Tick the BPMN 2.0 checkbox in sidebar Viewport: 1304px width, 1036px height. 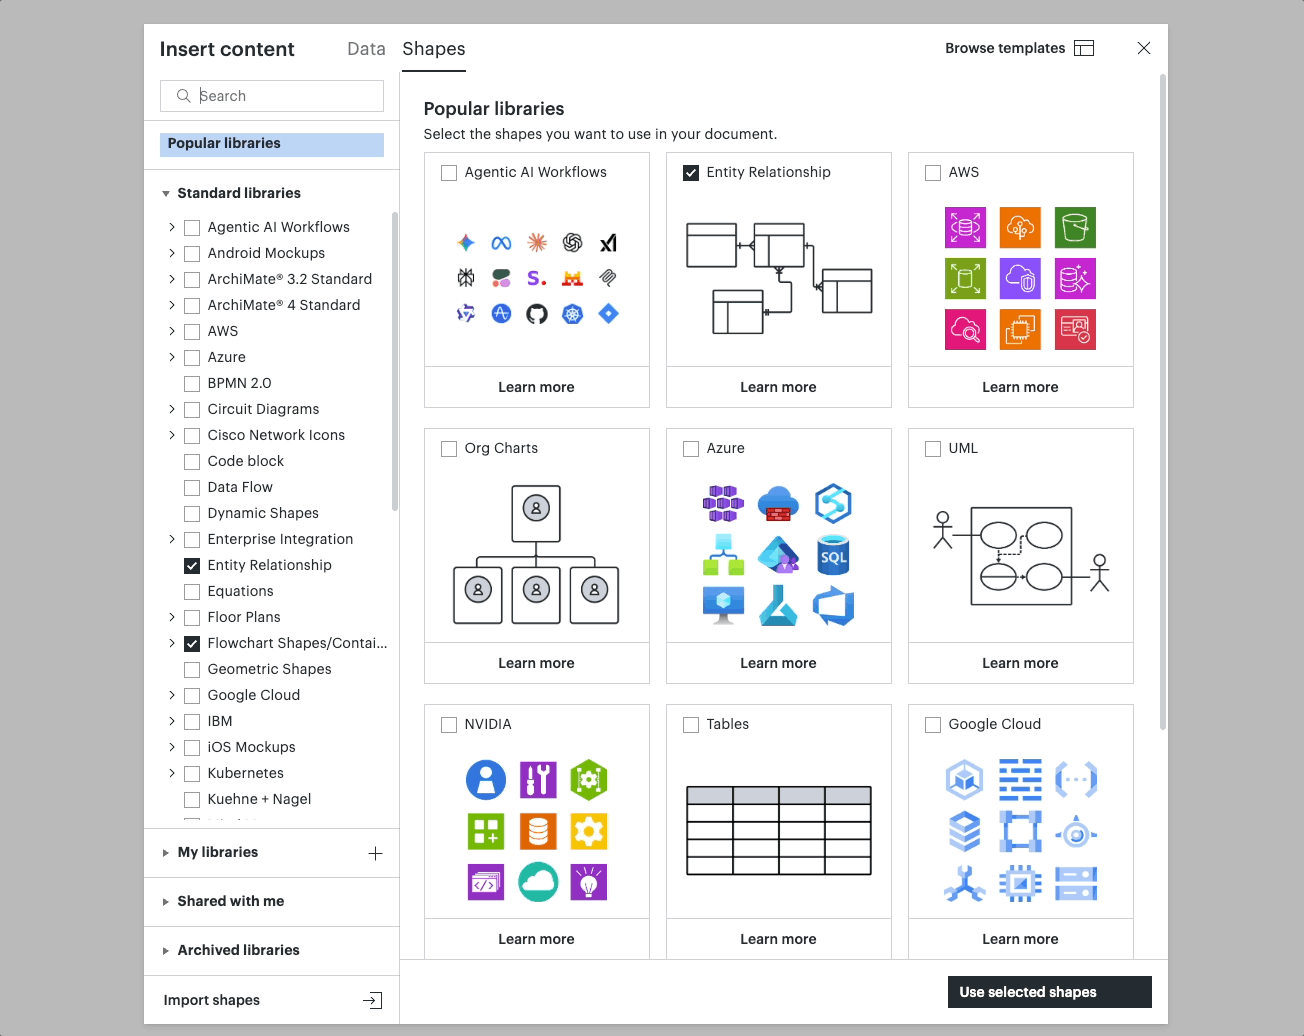tap(192, 384)
